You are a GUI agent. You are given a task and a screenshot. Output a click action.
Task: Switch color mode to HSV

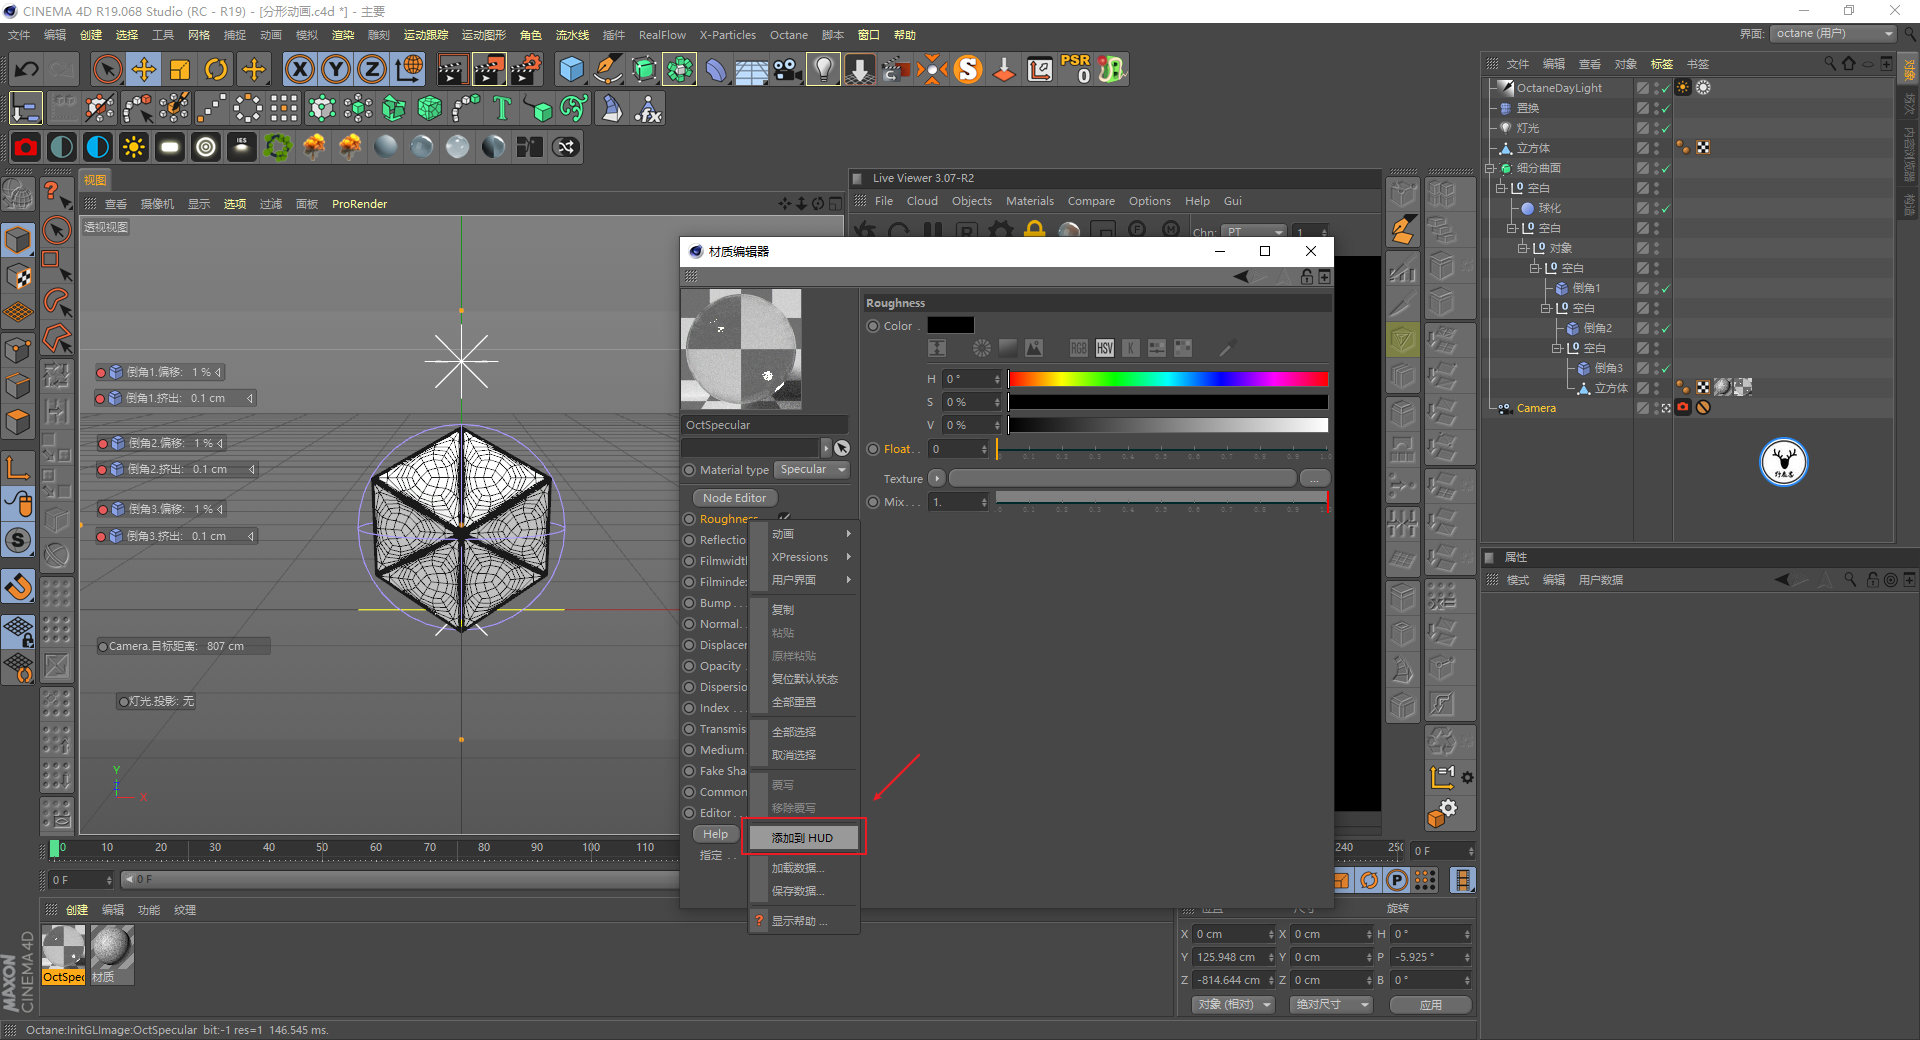(1105, 348)
